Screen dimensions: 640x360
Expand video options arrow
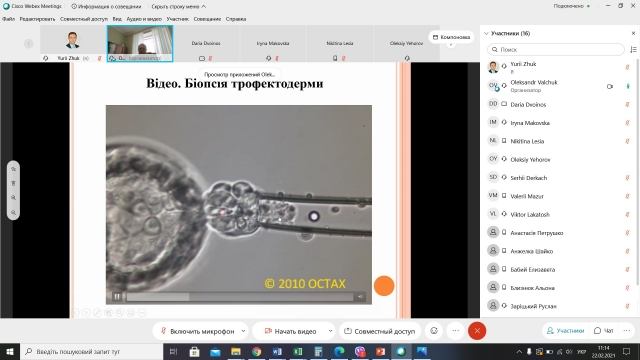click(330, 331)
